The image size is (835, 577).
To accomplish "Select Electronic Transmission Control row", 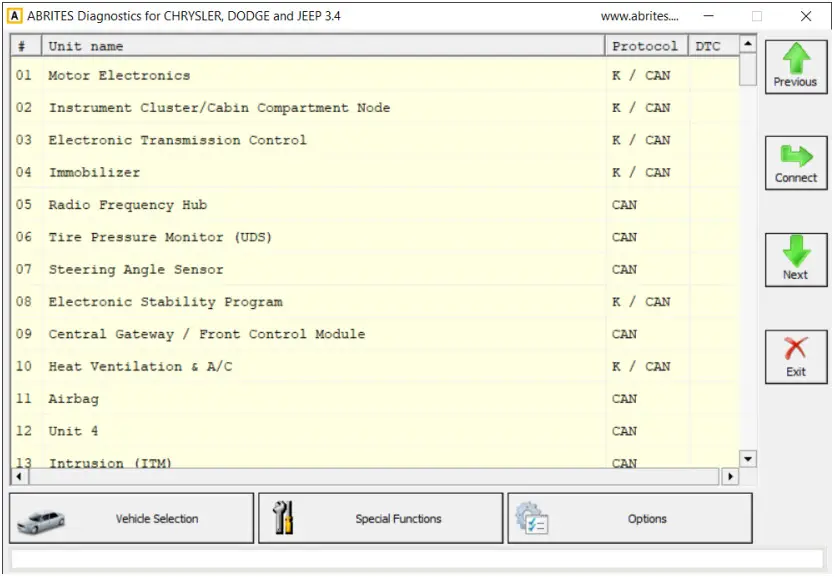I will pos(375,140).
